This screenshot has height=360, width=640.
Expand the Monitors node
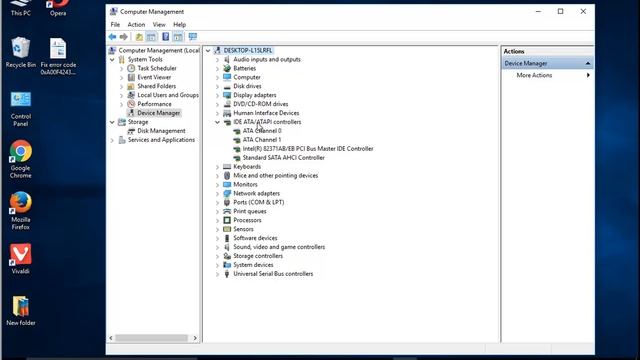217,184
